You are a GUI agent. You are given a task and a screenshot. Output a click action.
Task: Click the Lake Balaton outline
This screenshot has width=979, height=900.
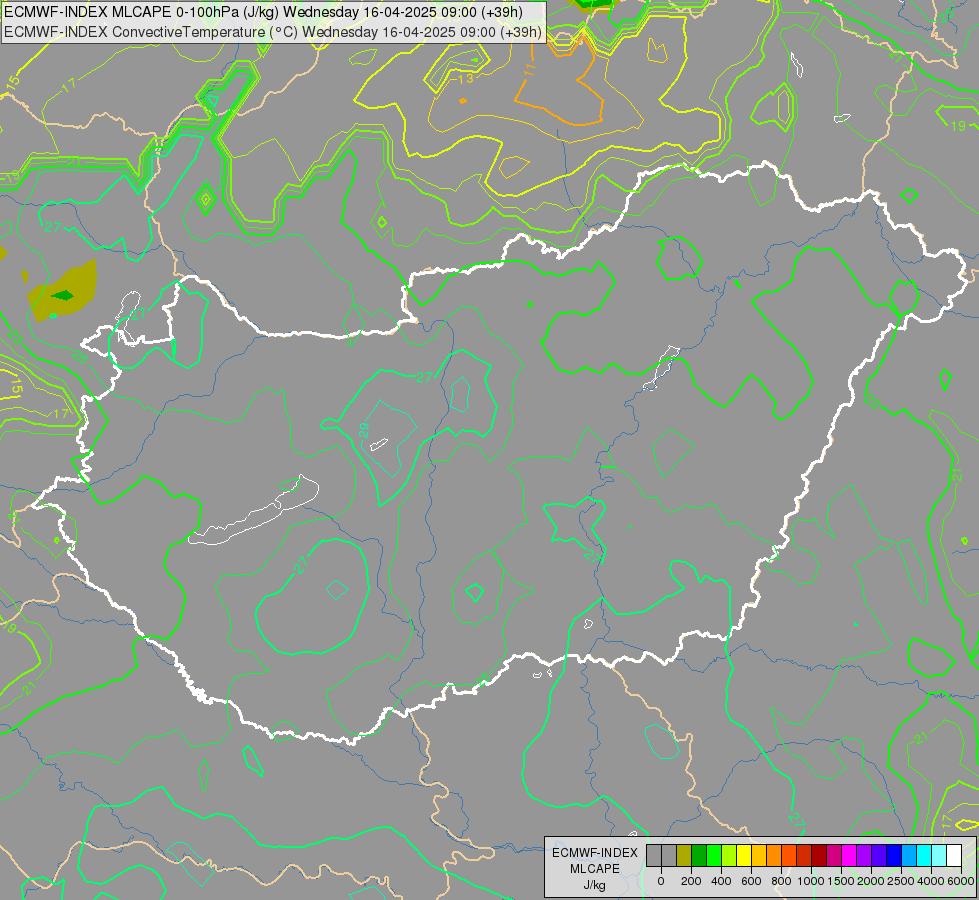pos(253,511)
